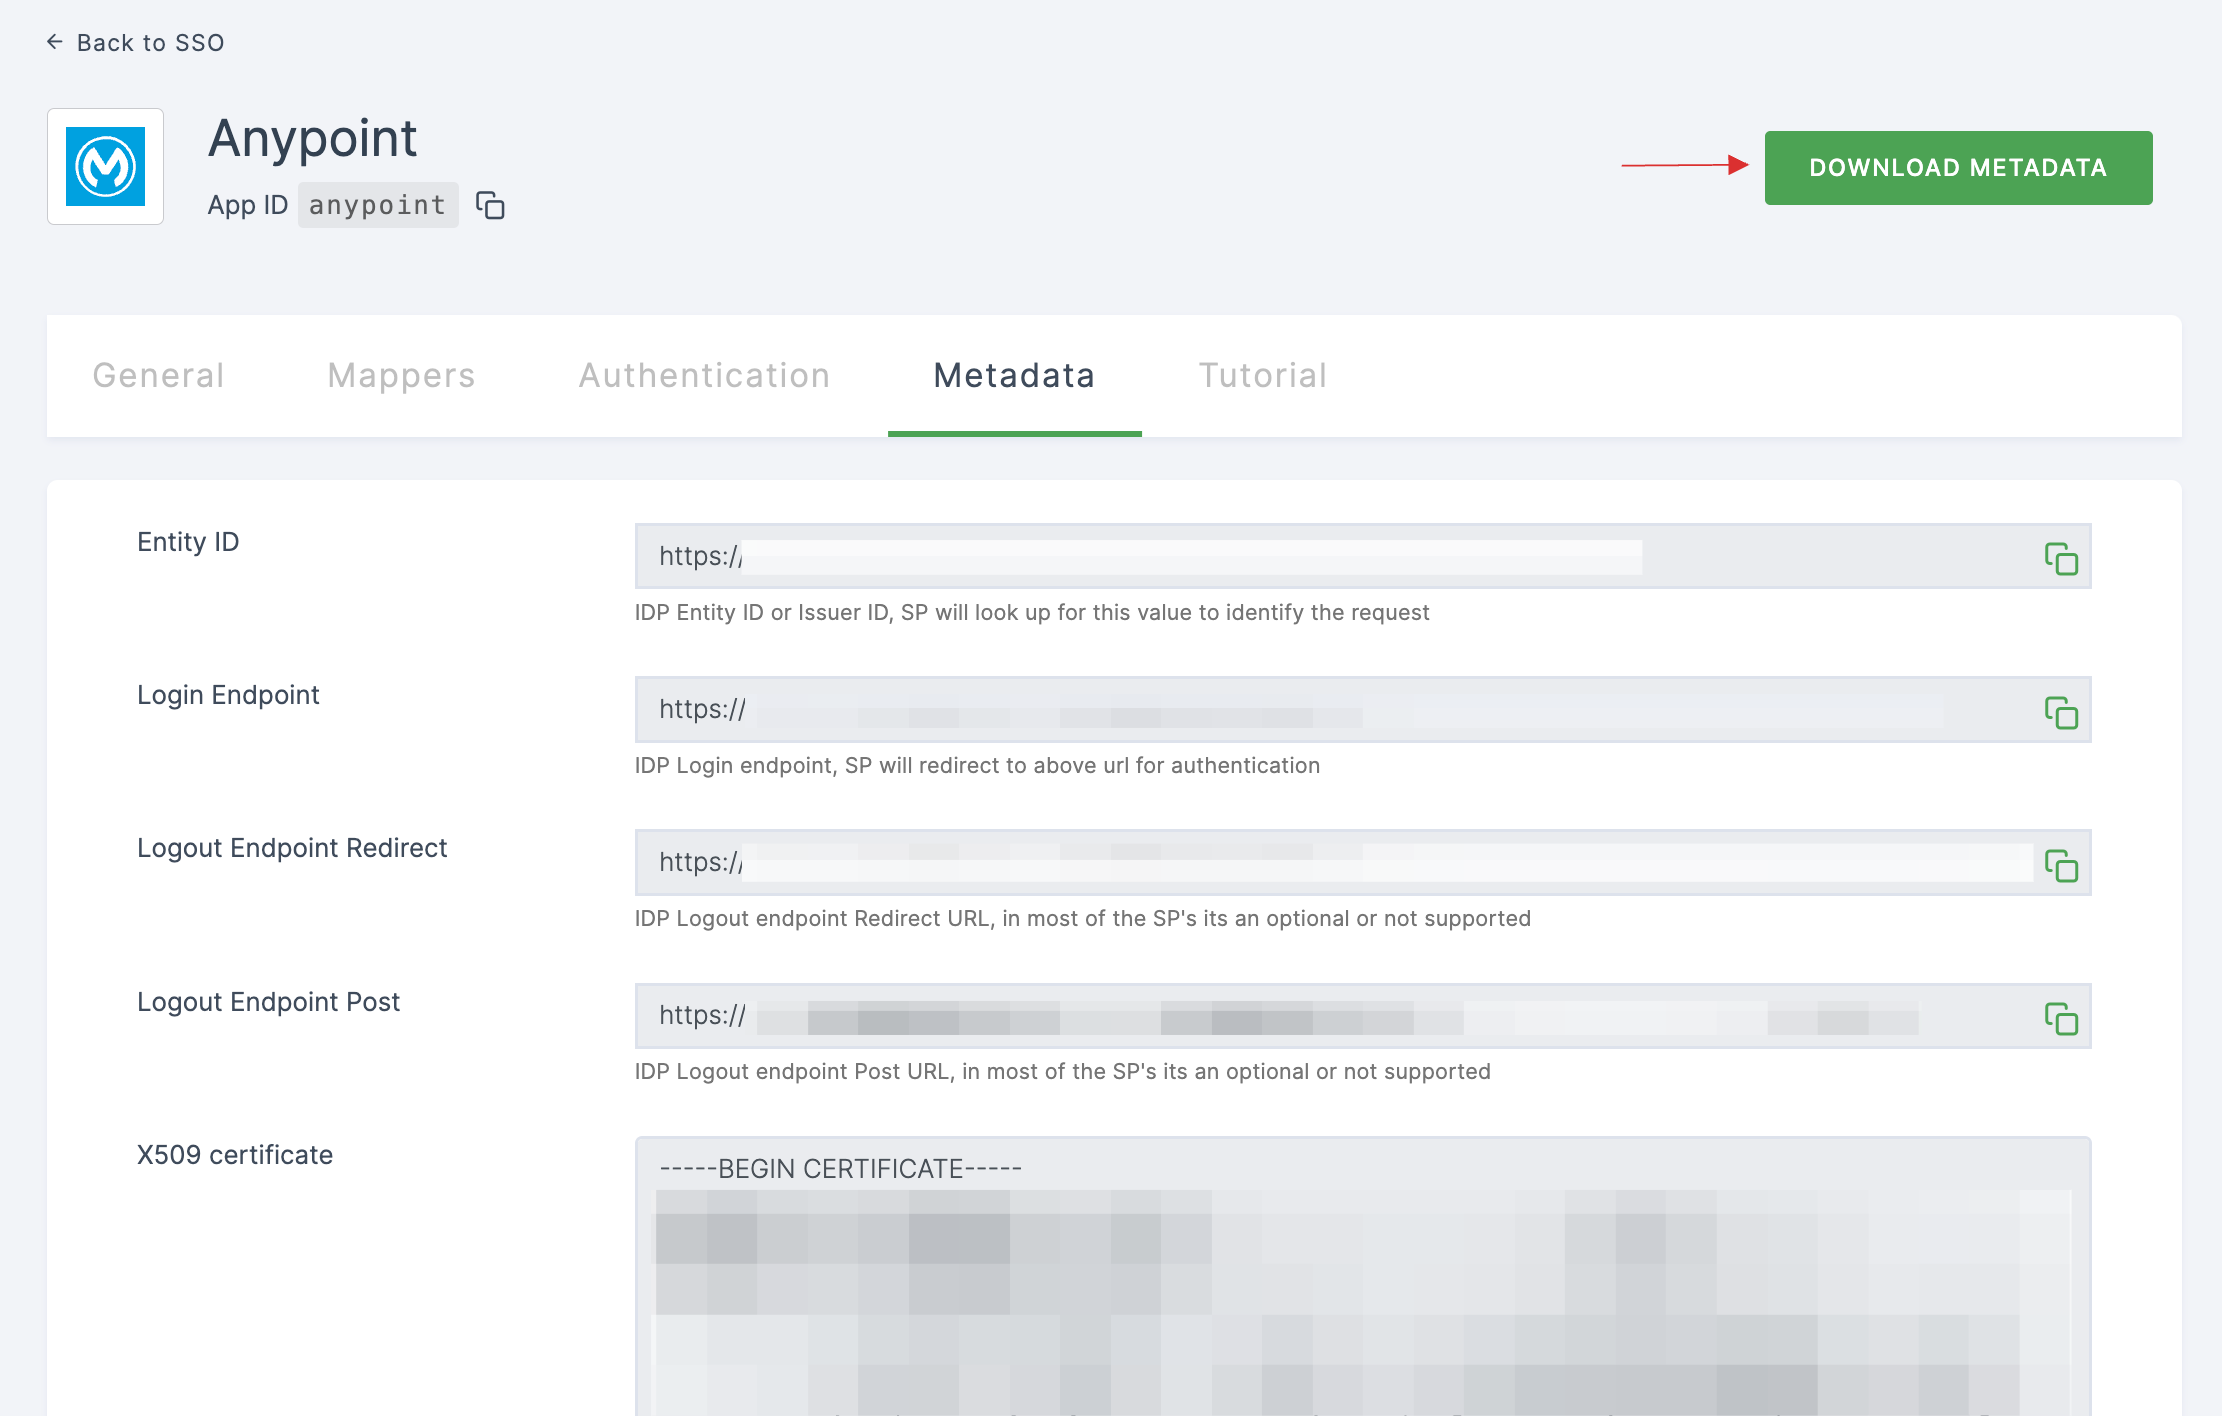The height and width of the screenshot is (1416, 2222).
Task: Select the Metadata tab
Action: pos(1014,376)
